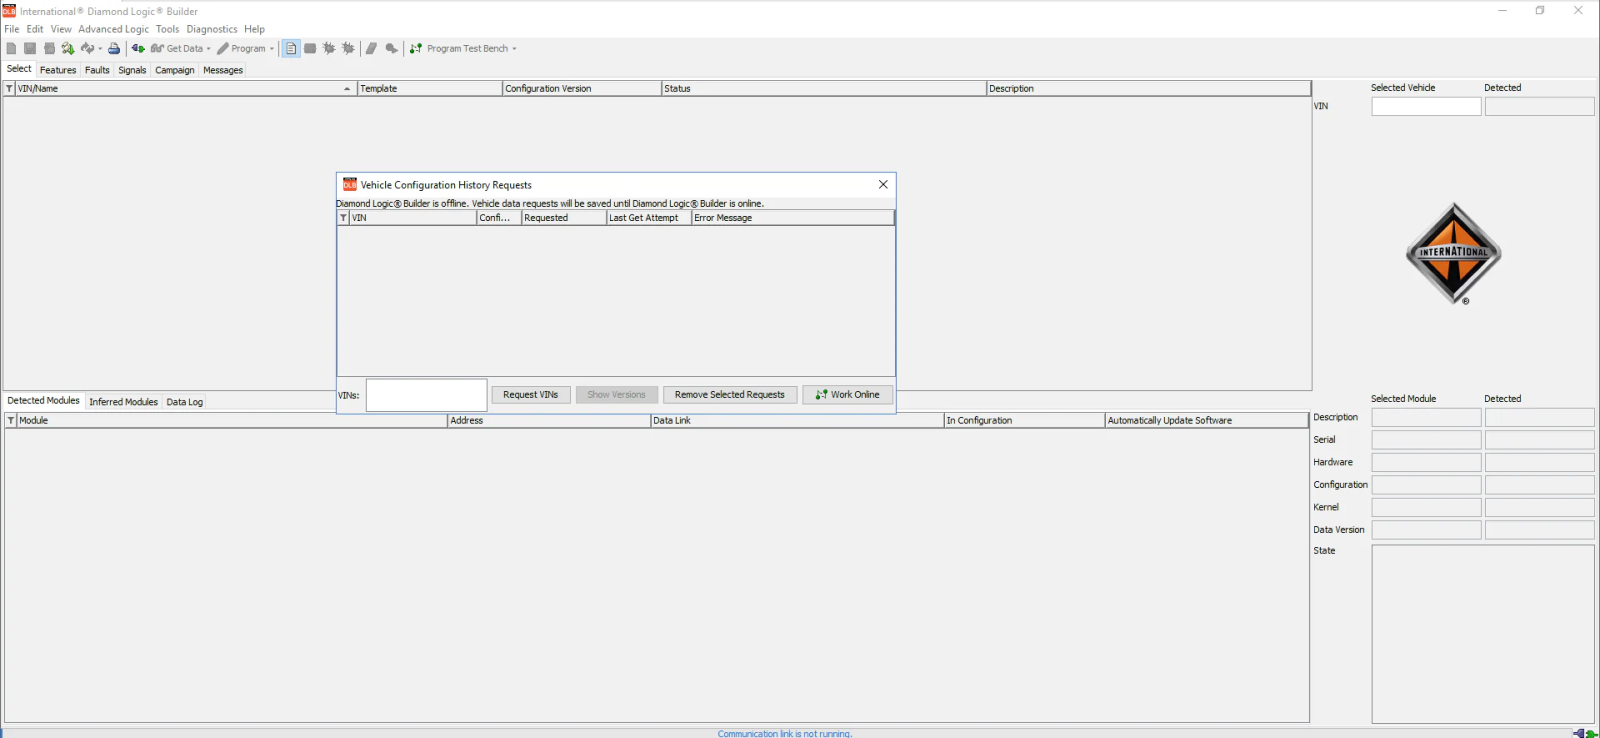Click the Work Online button
Image resolution: width=1600 pixels, height=738 pixels.
[848, 395]
